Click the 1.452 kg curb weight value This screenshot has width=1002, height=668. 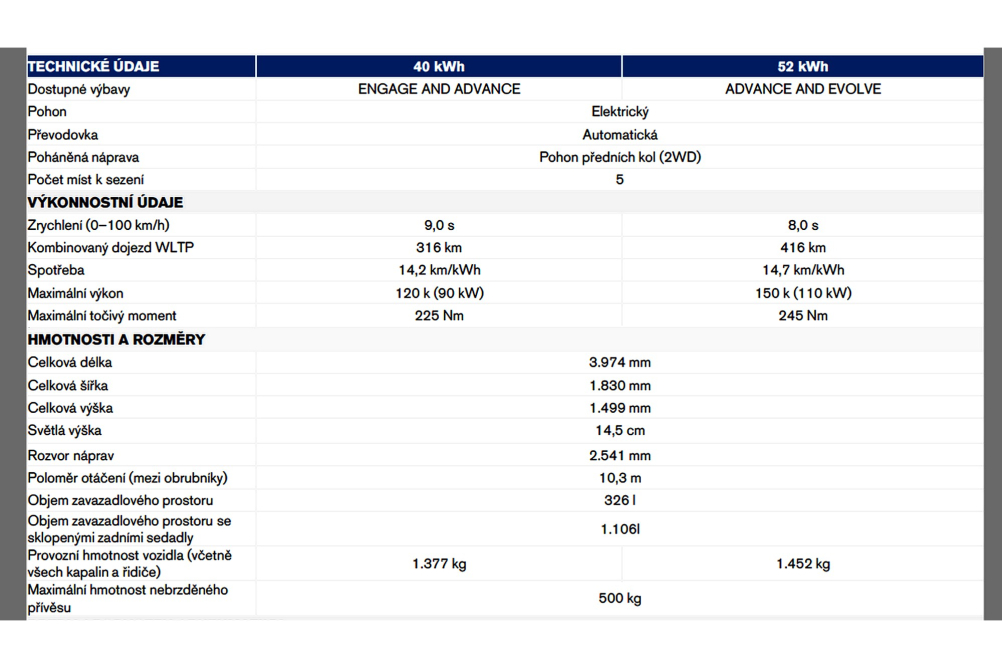click(802, 564)
